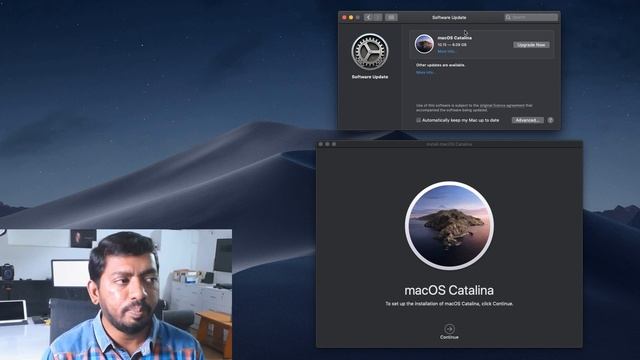Open More info under macOS Catalina
Image resolution: width=640 pixels, height=360 pixels.
[x=446, y=51]
